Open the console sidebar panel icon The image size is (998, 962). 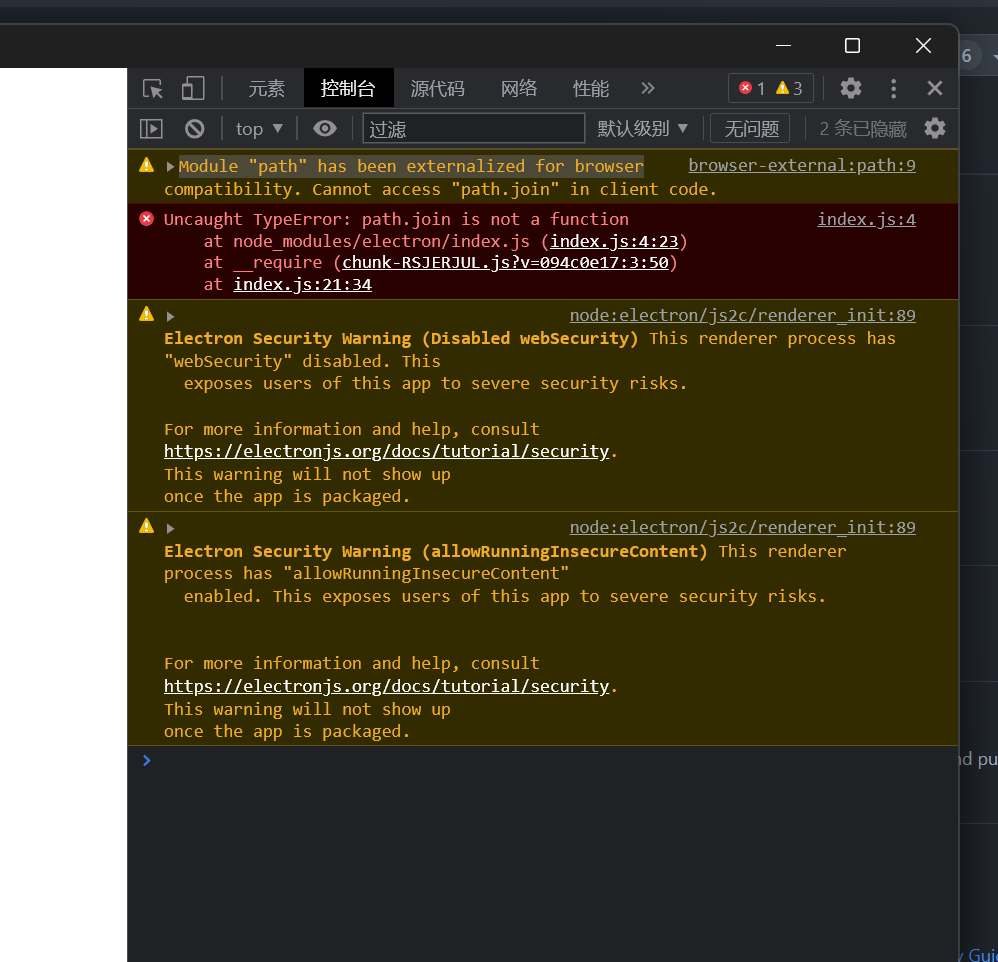coord(151,128)
